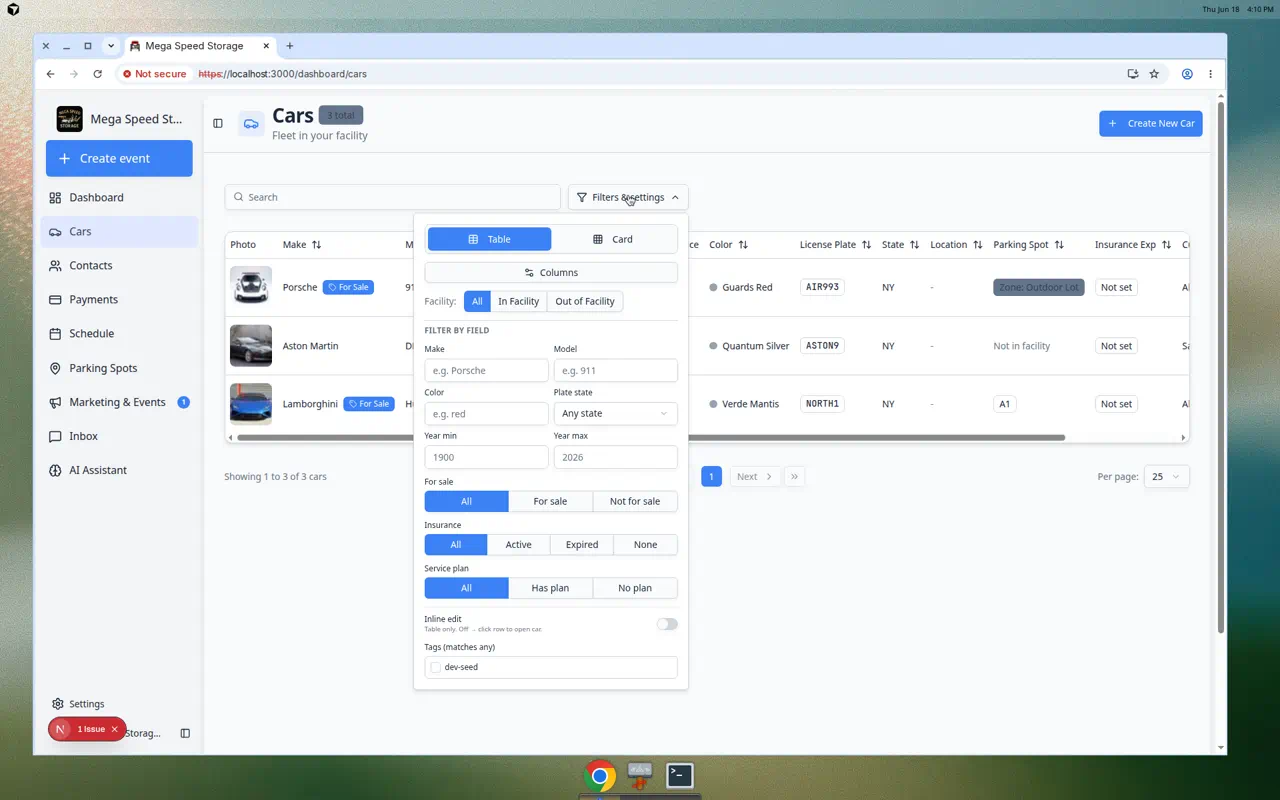
Task: Sort by License Plate column
Action: pos(866,245)
